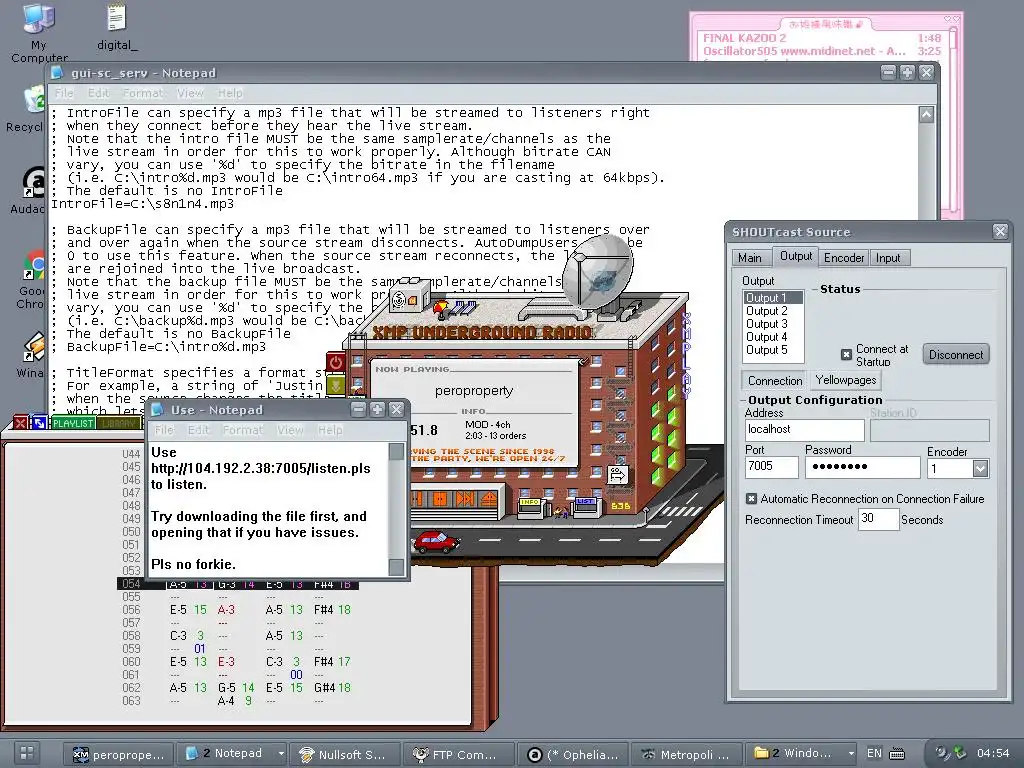Image resolution: width=1024 pixels, height=768 pixels.
Task: Switch to the PLAYLIST tab in XMPlay
Action: pos(72,423)
